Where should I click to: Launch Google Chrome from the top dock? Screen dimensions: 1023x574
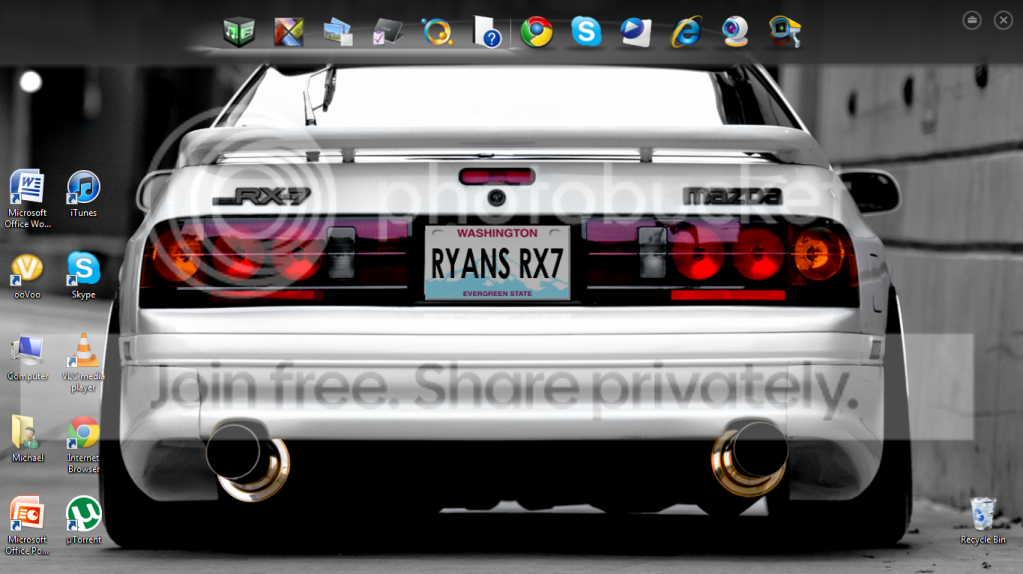click(x=536, y=31)
